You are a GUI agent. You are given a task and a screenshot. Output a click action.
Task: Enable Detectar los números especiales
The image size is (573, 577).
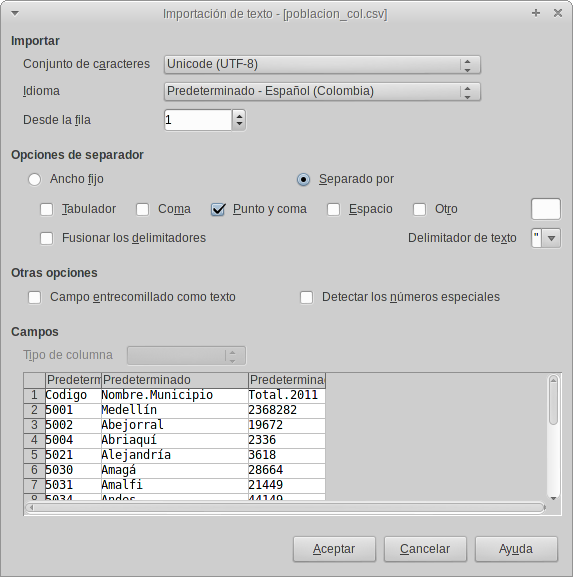pos(306,297)
